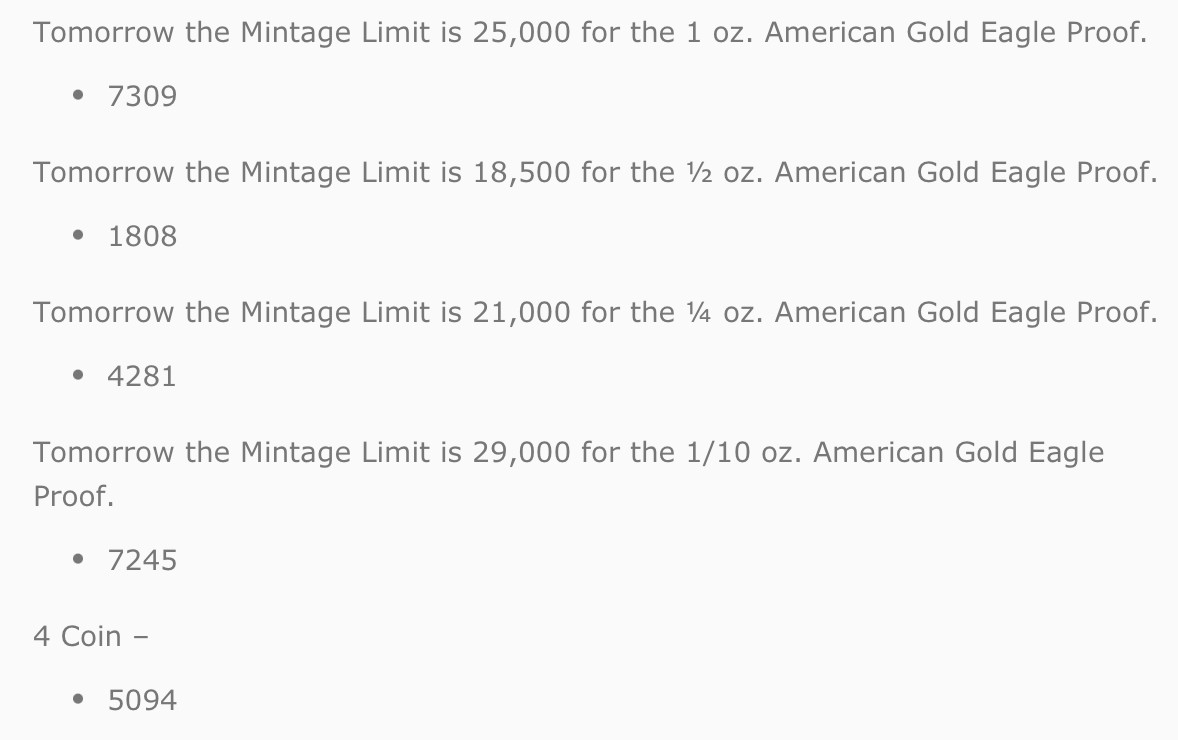Click the 5094 figure under 4 Coin
This screenshot has height=740, width=1178.
coord(142,701)
